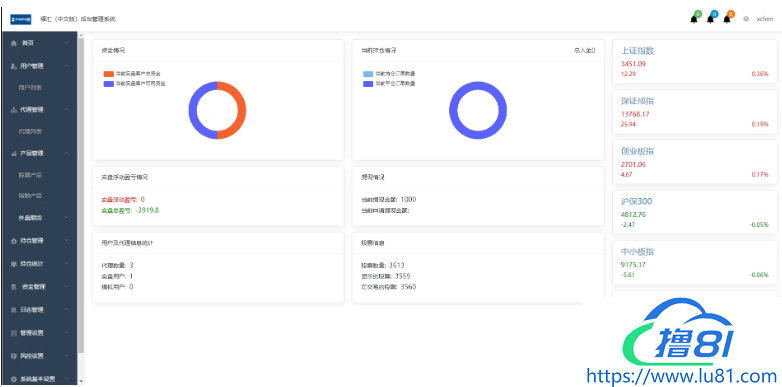The width and height of the screenshot is (782, 387).
Task: Expand the 持仓管理 chevron arrow
Action: (x=67, y=240)
